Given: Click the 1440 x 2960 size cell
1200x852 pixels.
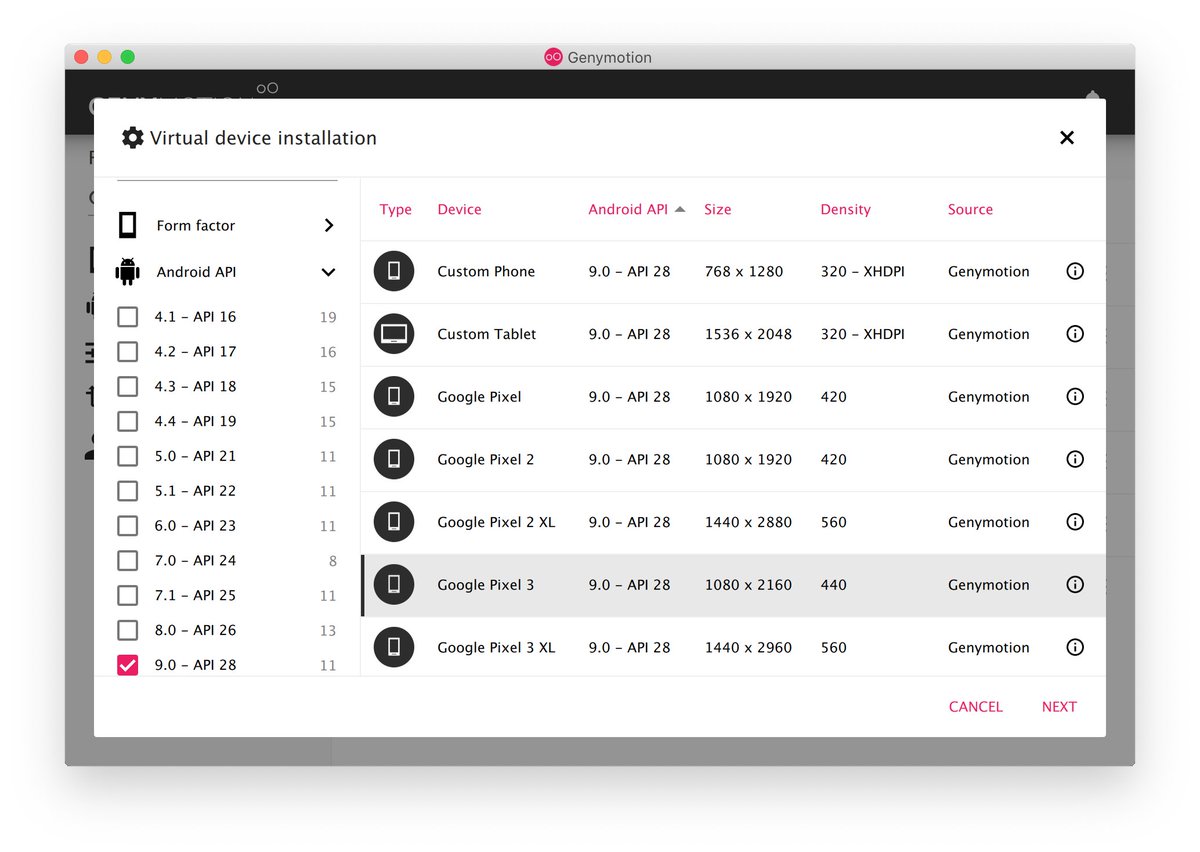Looking at the screenshot, I should point(748,647).
